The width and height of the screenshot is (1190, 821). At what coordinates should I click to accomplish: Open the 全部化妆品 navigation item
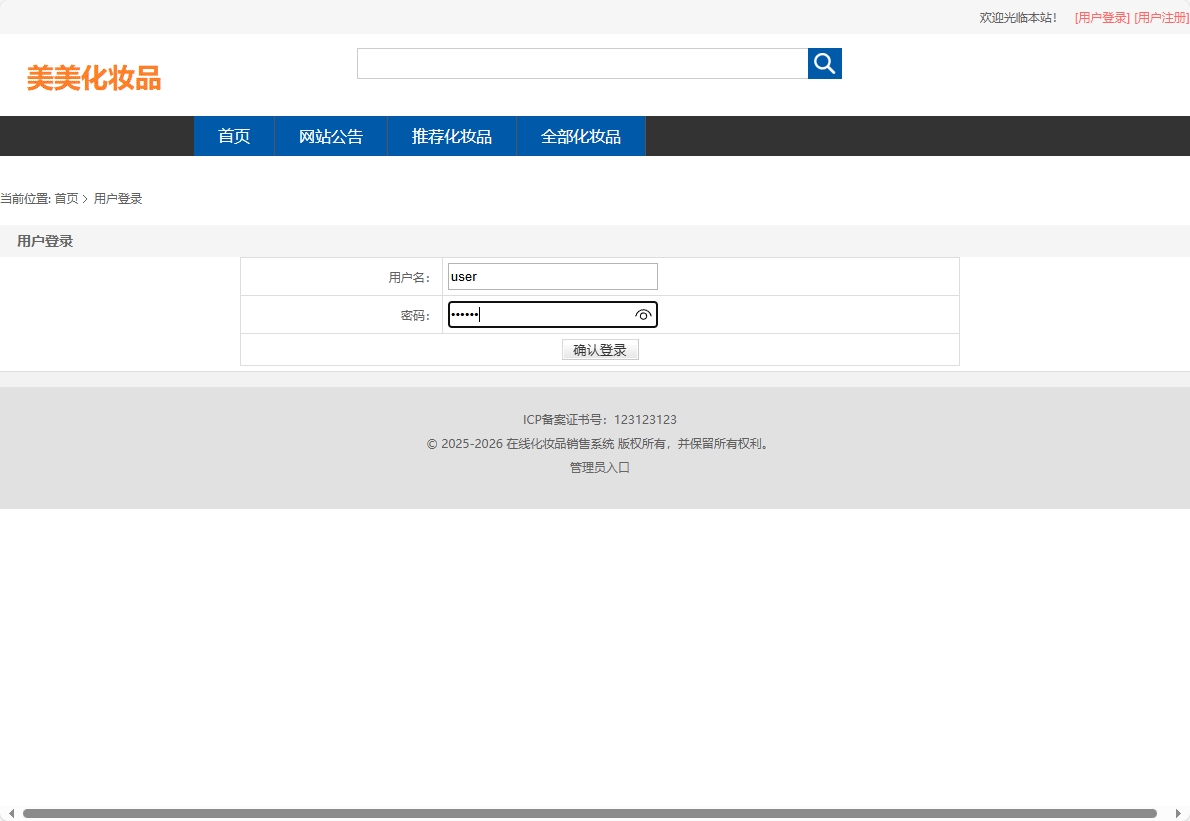coord(580,136)
